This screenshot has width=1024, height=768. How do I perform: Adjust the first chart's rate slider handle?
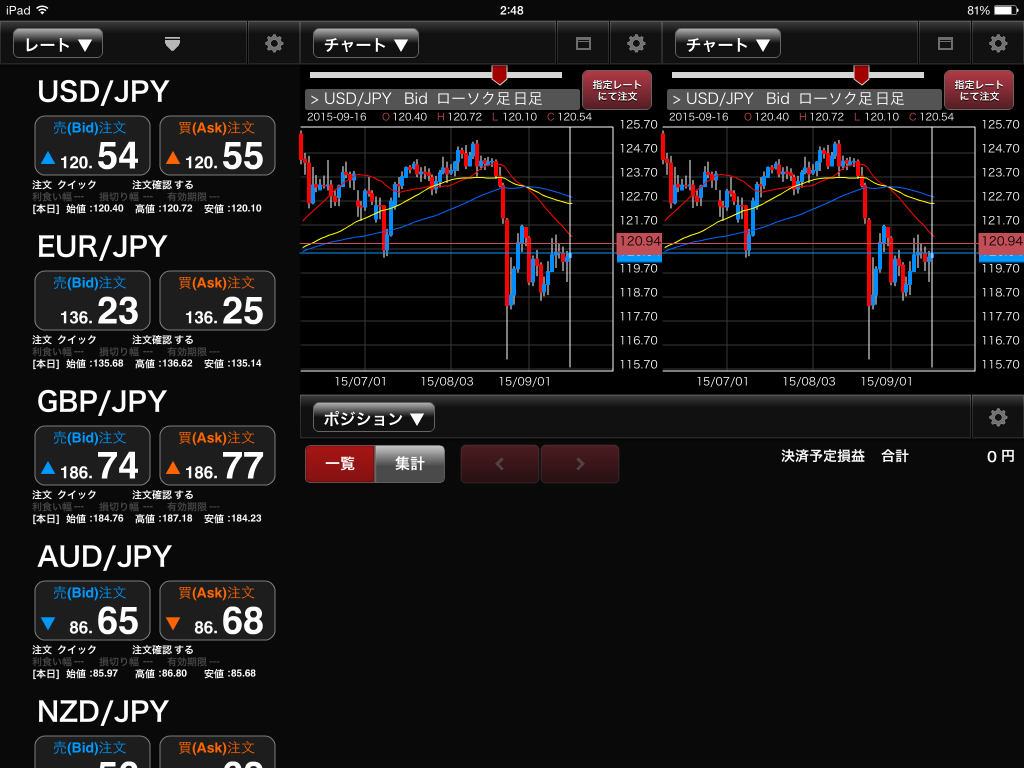tap(500, 74)
